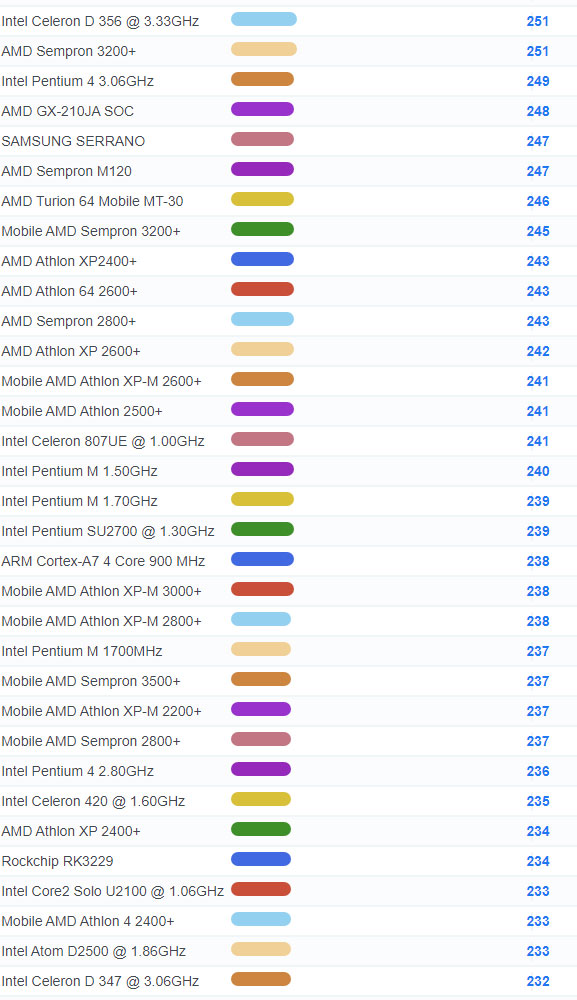Open AMD Sempron 3200+ entry
This screenshot has width=577, height=1000.
(x=69, y=51)
